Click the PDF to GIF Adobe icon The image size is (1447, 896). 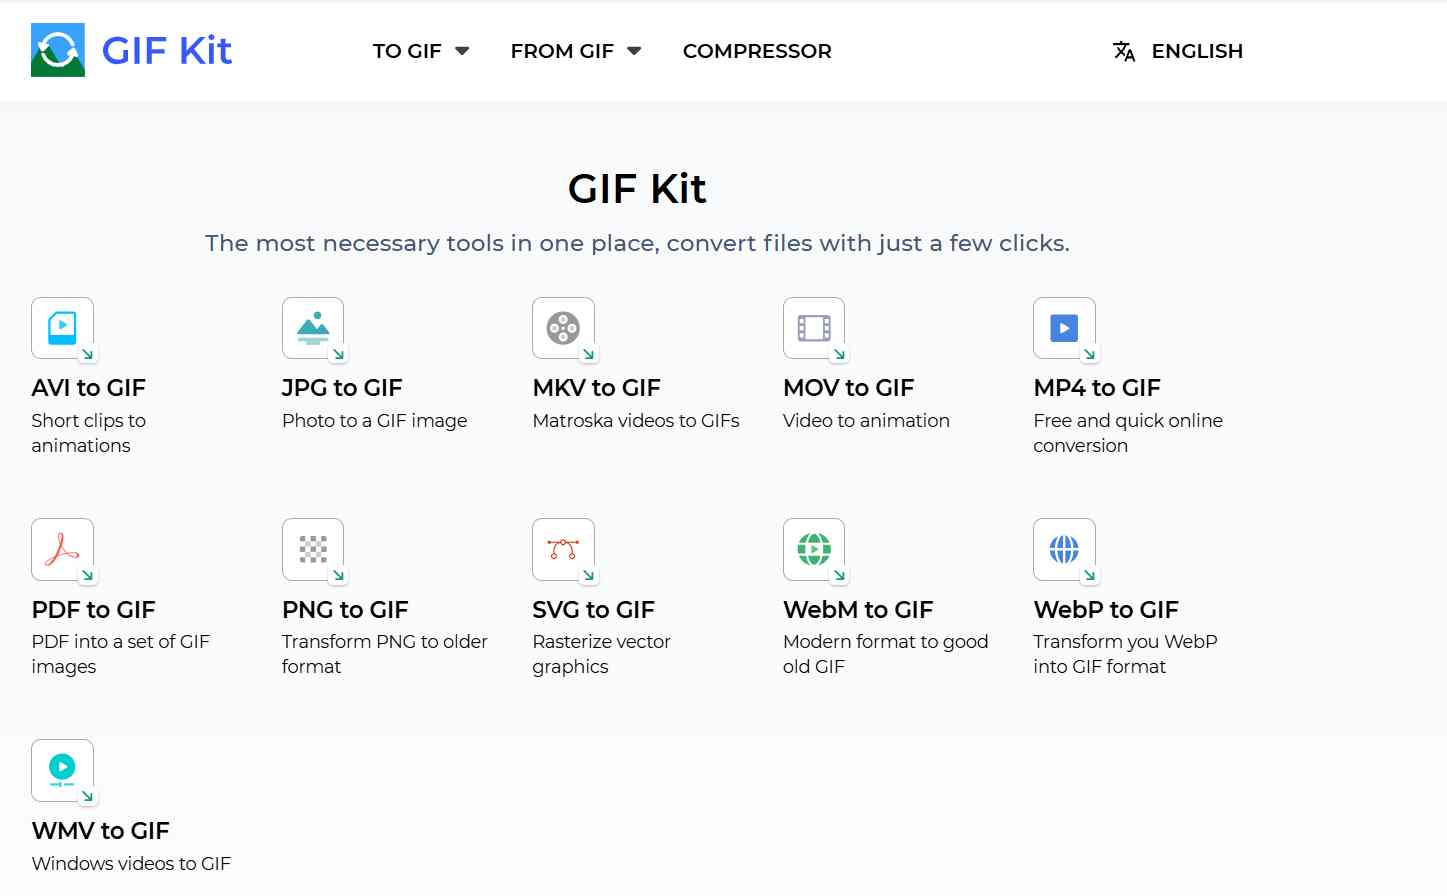click(x=63, y=550)
